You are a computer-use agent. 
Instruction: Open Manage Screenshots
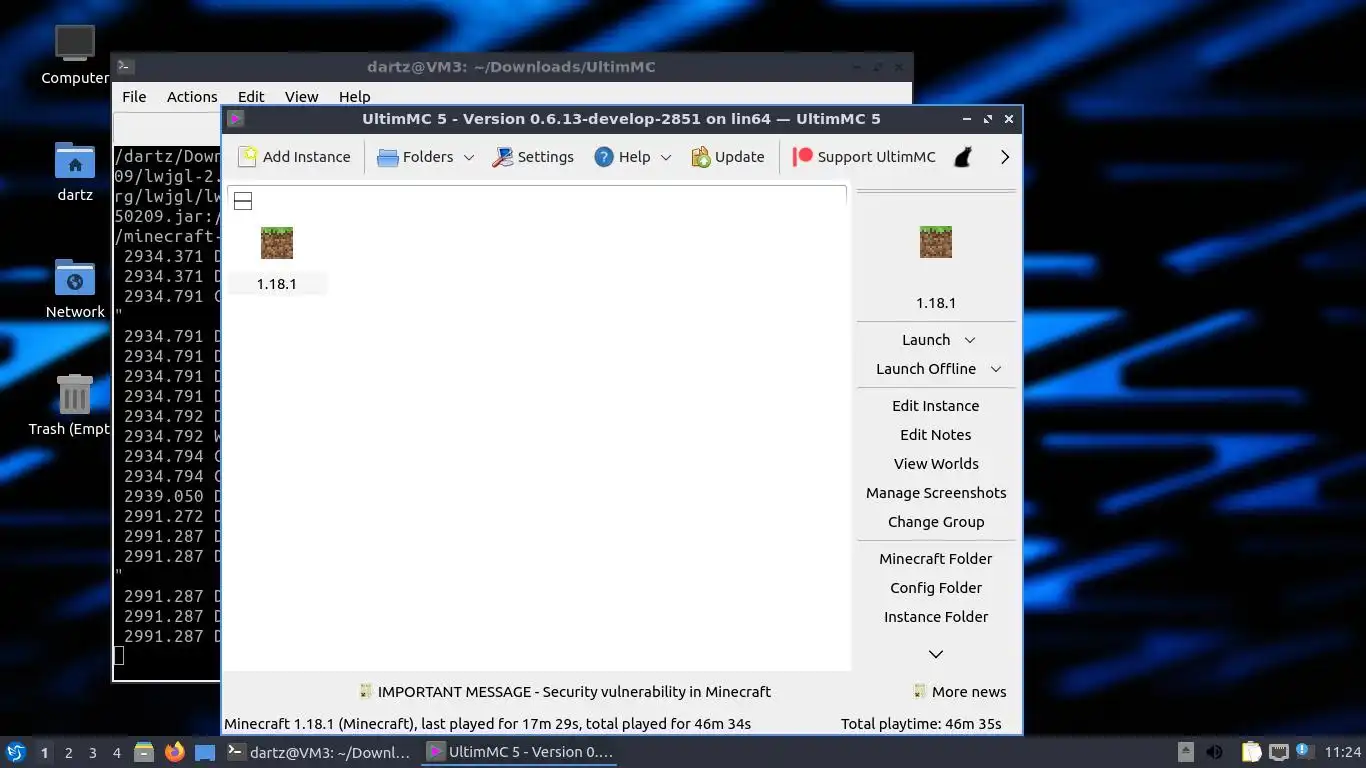(x=936, y=493)
